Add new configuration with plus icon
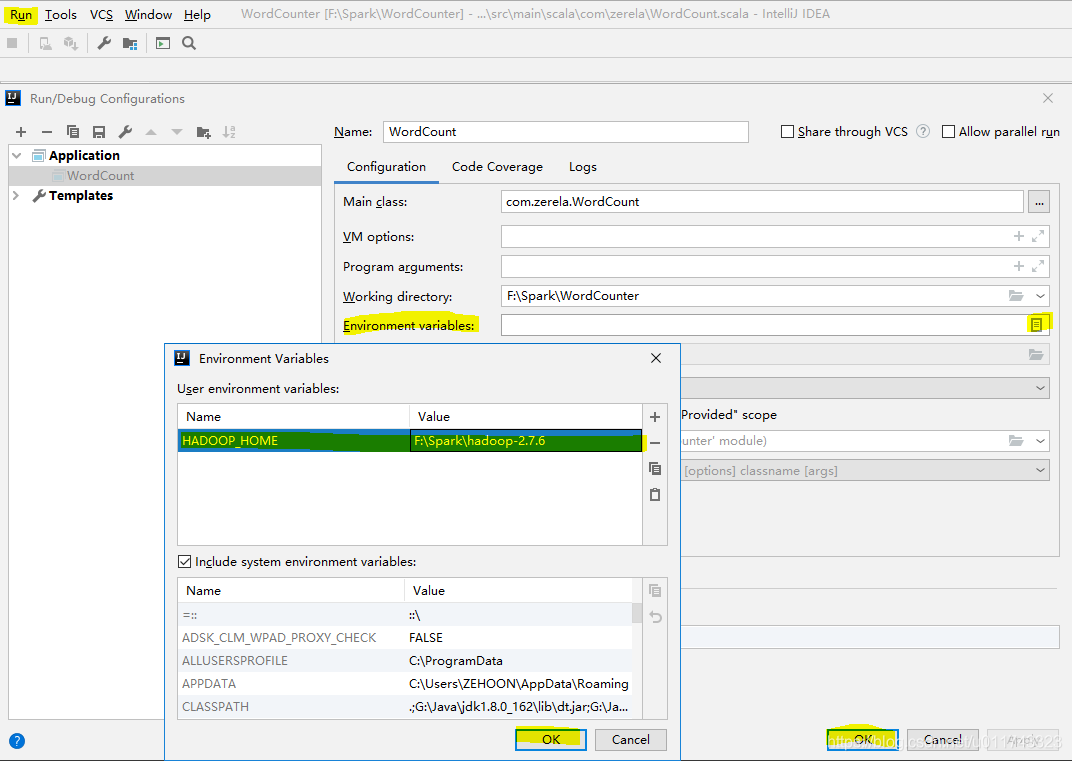 point(21,132)
